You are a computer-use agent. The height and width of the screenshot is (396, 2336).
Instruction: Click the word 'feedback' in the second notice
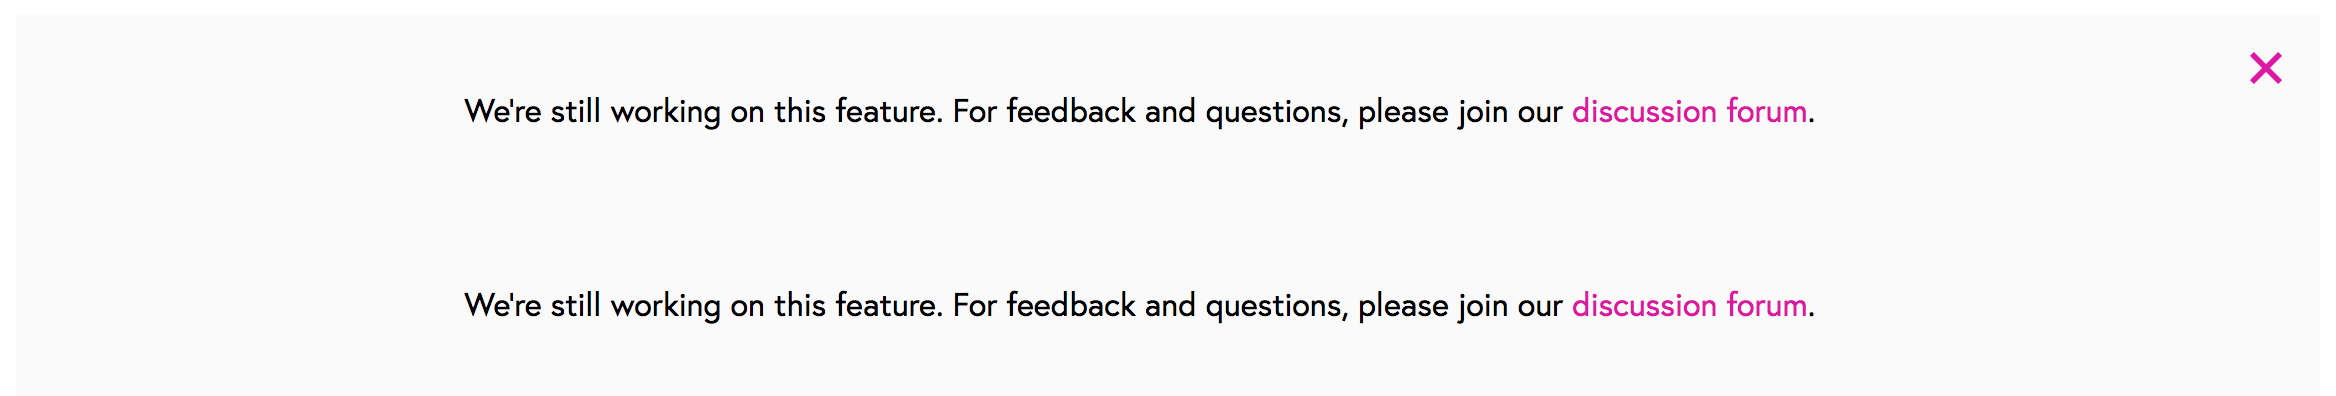(1070, 305)
